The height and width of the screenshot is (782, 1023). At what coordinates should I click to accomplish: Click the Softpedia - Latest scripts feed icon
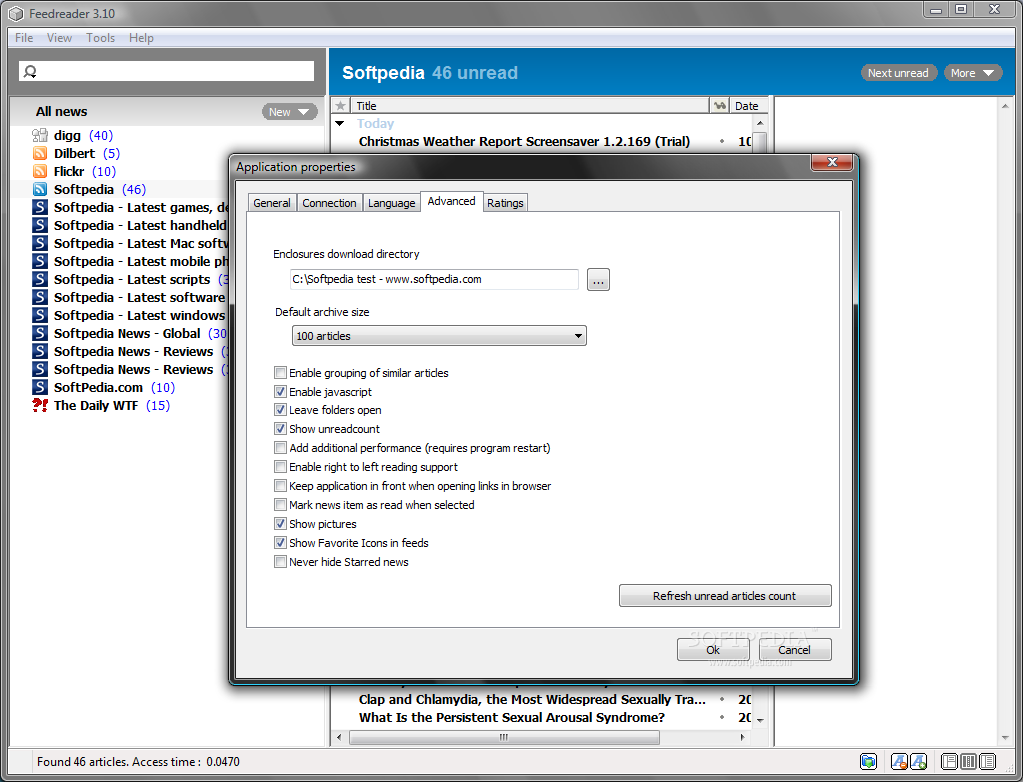pos(40,279)
